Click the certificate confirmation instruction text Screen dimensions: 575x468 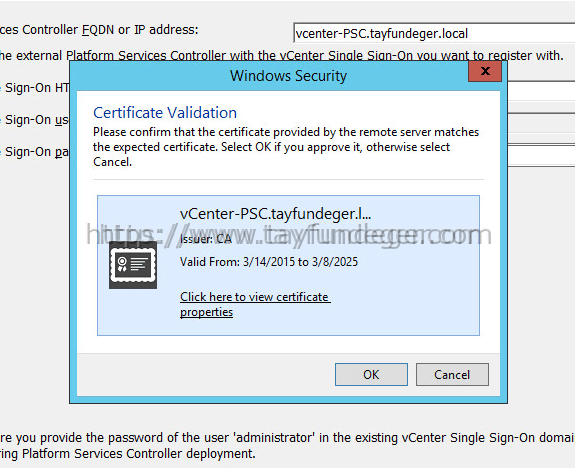(x=286, y=147)
